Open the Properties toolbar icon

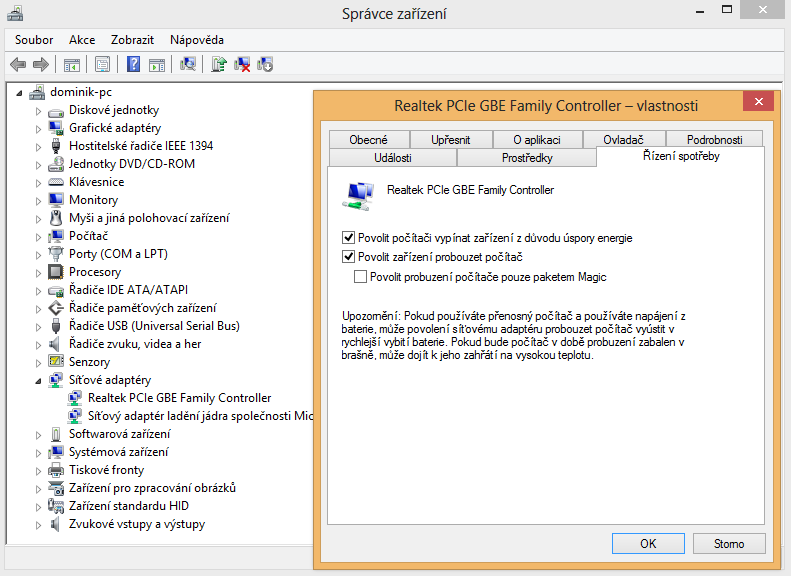[x=102, y=65]
